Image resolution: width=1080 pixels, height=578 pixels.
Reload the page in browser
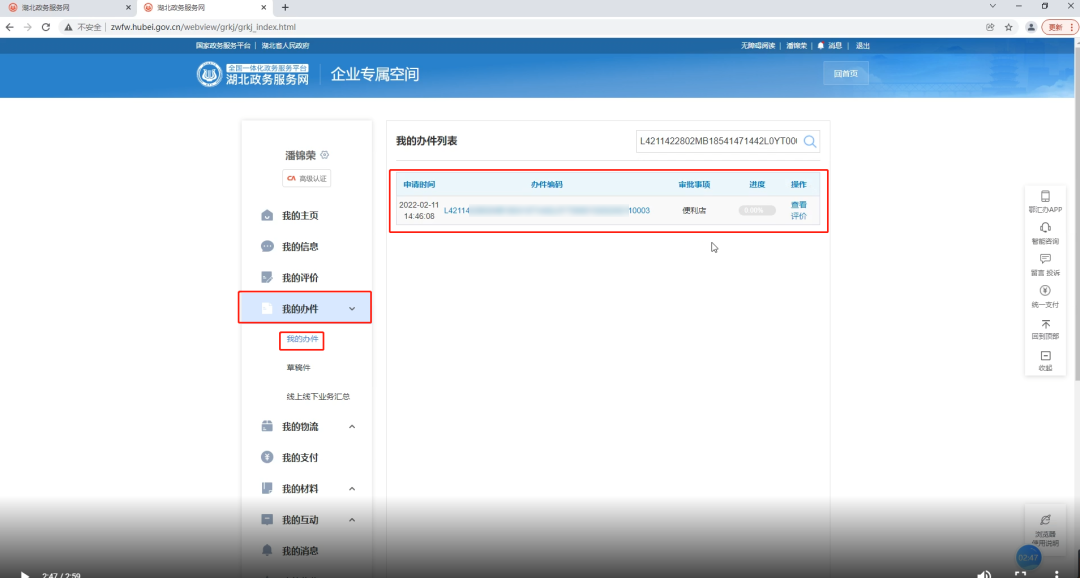[45, 28]
